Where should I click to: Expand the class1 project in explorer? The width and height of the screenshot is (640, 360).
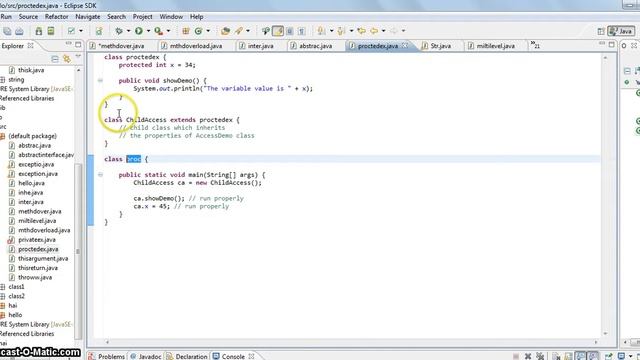[x=2, y=287]
